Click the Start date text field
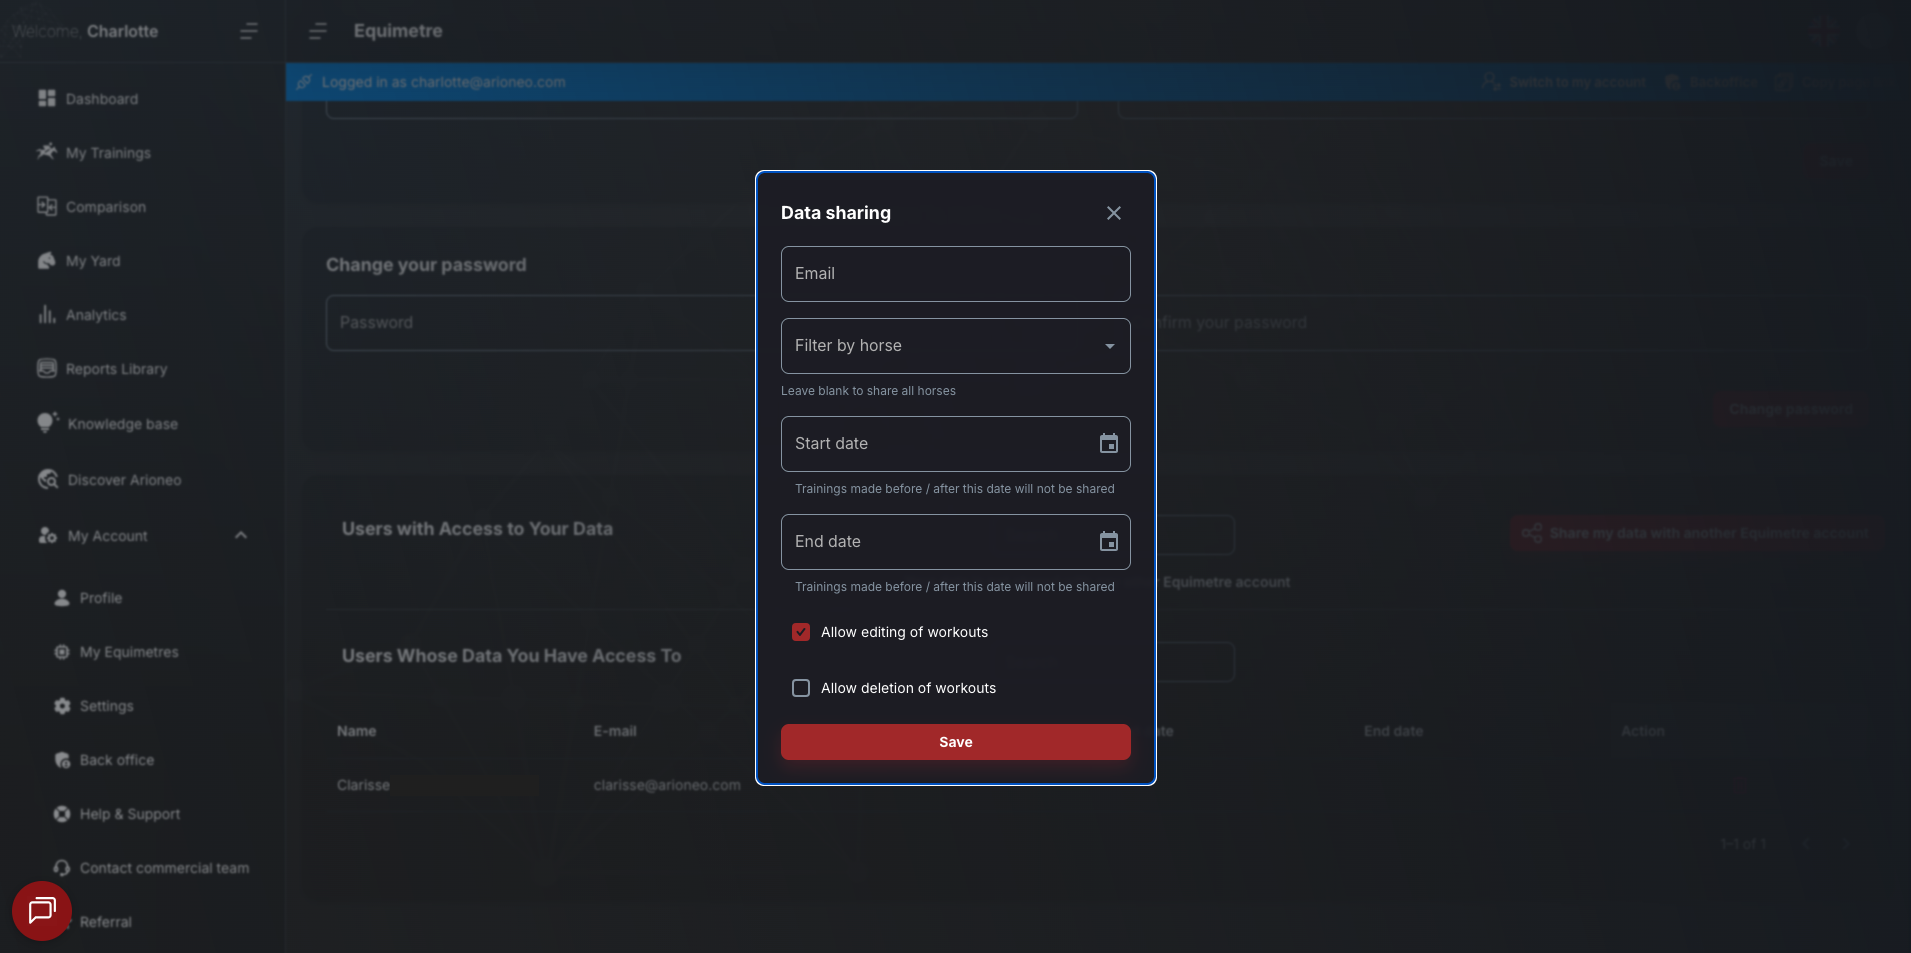 [935, 444]
